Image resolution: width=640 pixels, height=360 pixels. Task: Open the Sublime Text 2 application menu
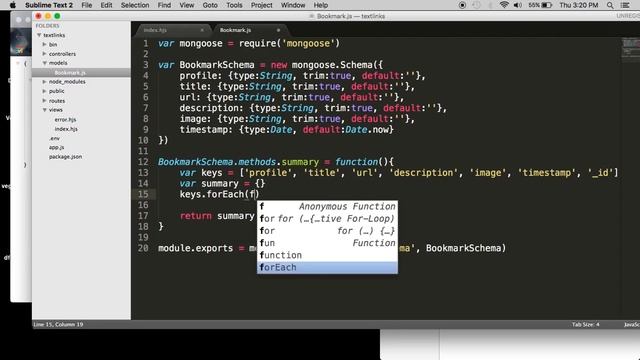tap(49, 5)
